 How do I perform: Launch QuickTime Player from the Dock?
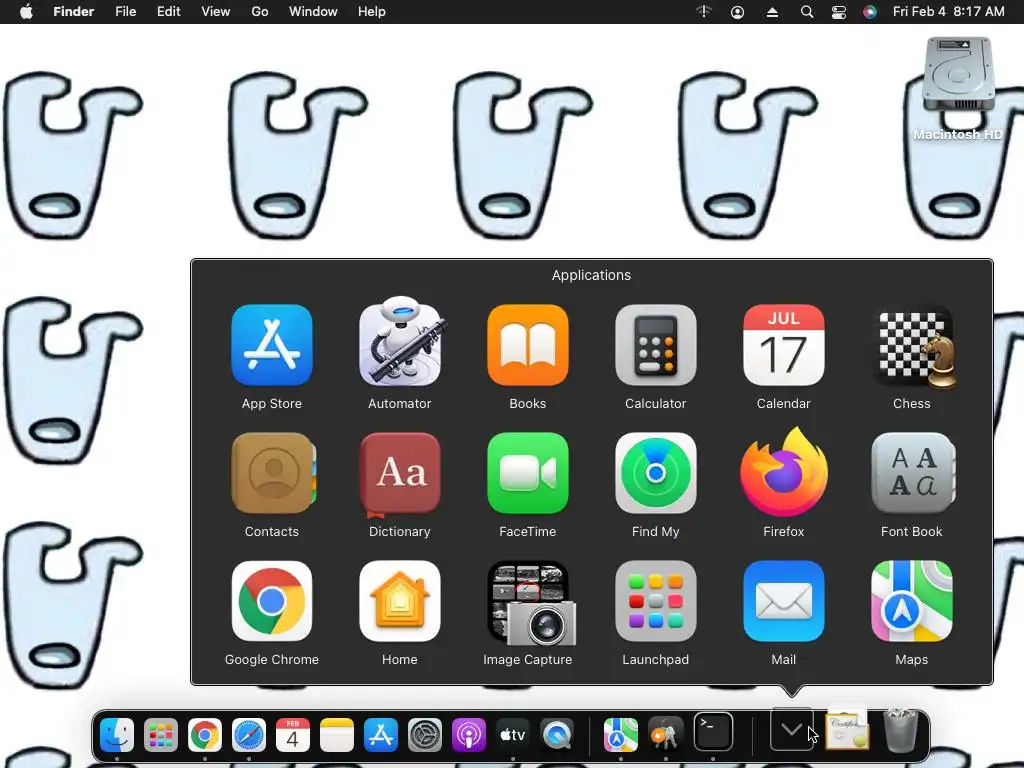[557, 735]
